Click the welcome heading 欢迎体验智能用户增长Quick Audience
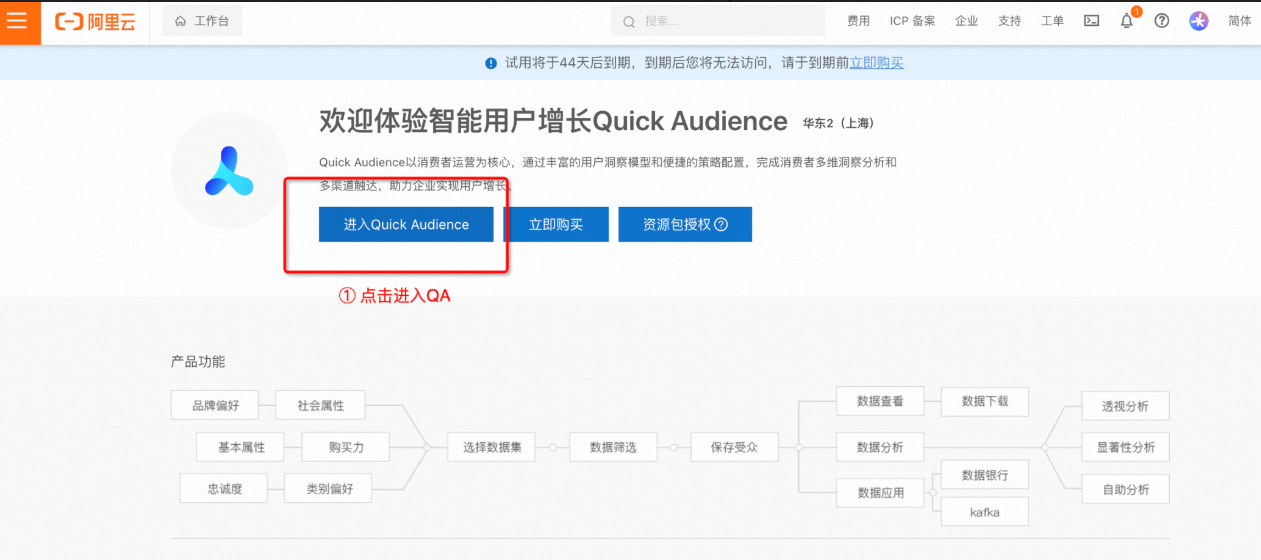The width and height of the screenshot is (1261, 560). pos(553,121)
